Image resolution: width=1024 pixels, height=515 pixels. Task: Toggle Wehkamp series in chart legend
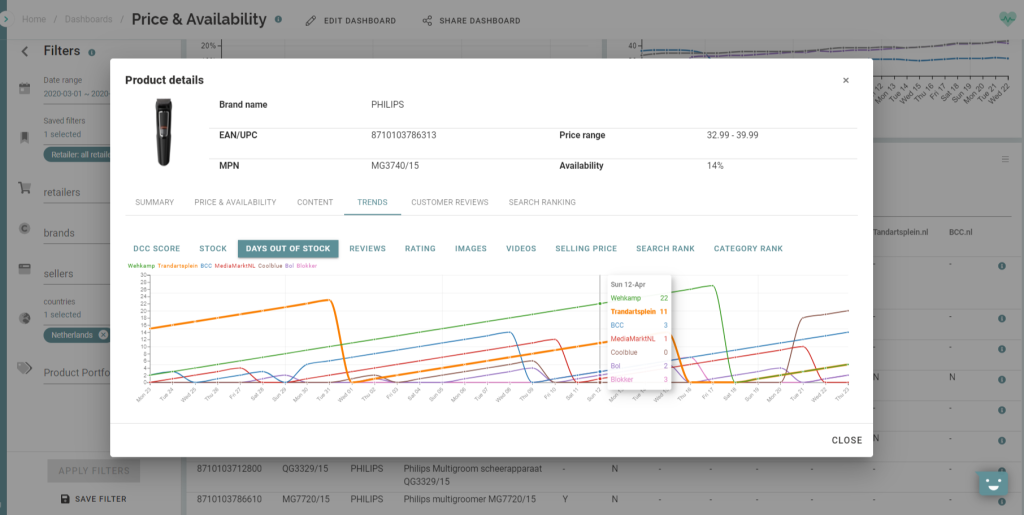click(x=141, y=266)
